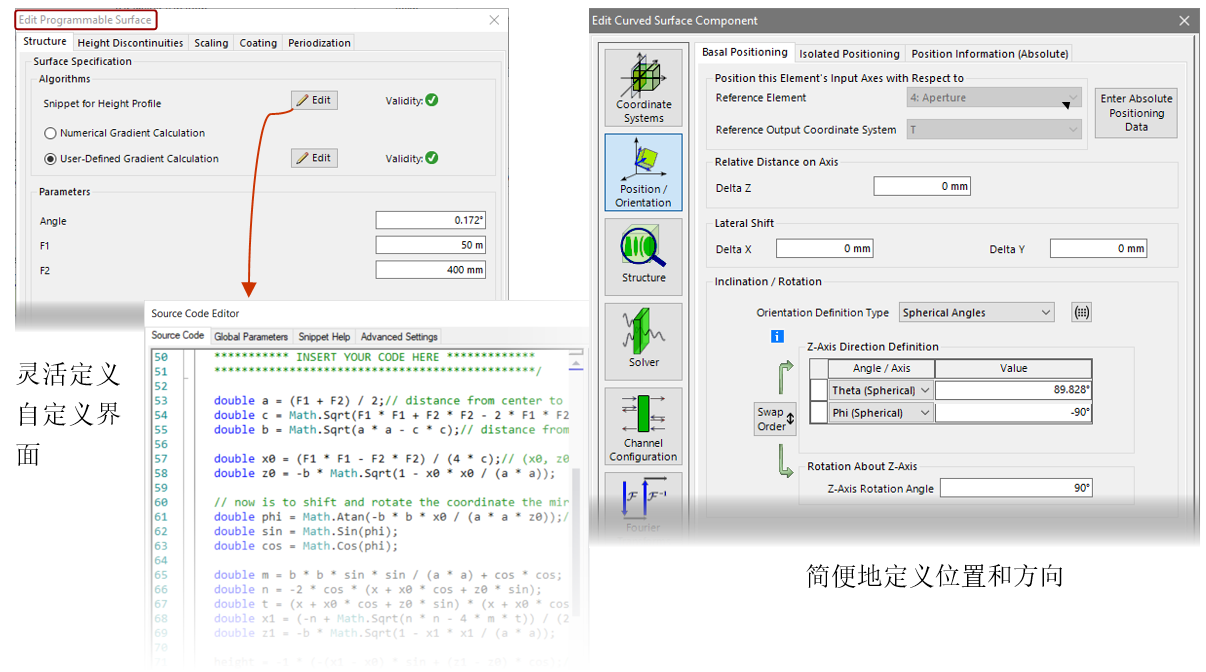The height and width of the screenshot is (672, 1206).
Task: Click Enter Absolute Positioning Data button
Action: click(x=1136, y=113)
